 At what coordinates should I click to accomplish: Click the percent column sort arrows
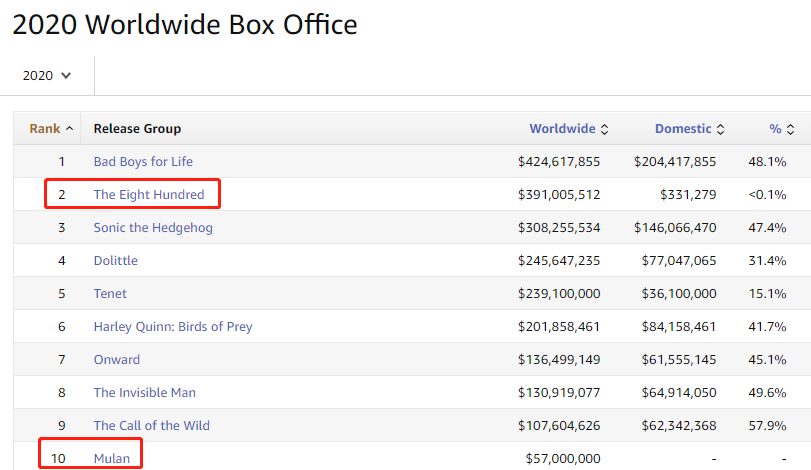tap(790, 129)
